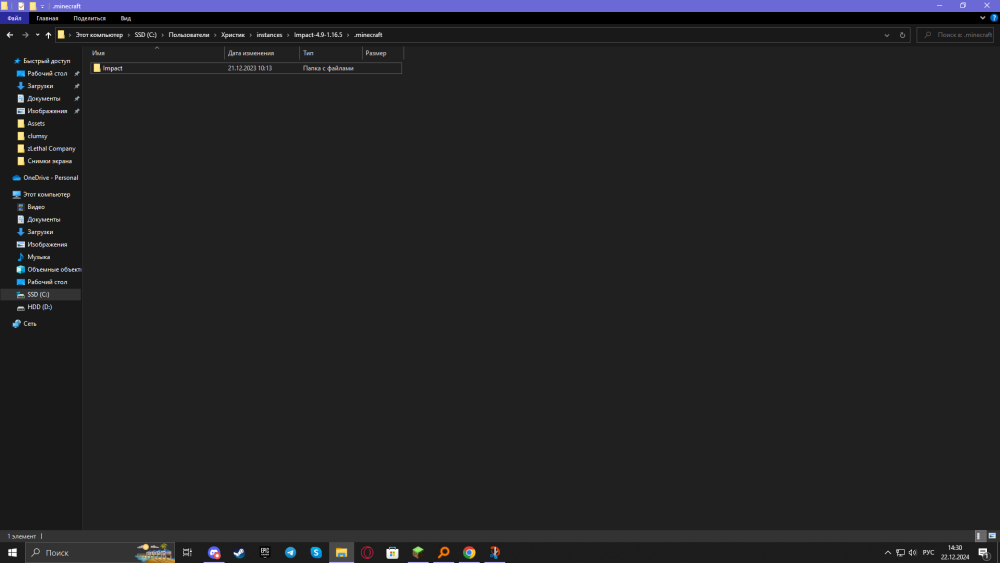Screen dimensions: 1000x563
Task: Click New folder icon in quick access toolbar
Action: pos(33,6)
